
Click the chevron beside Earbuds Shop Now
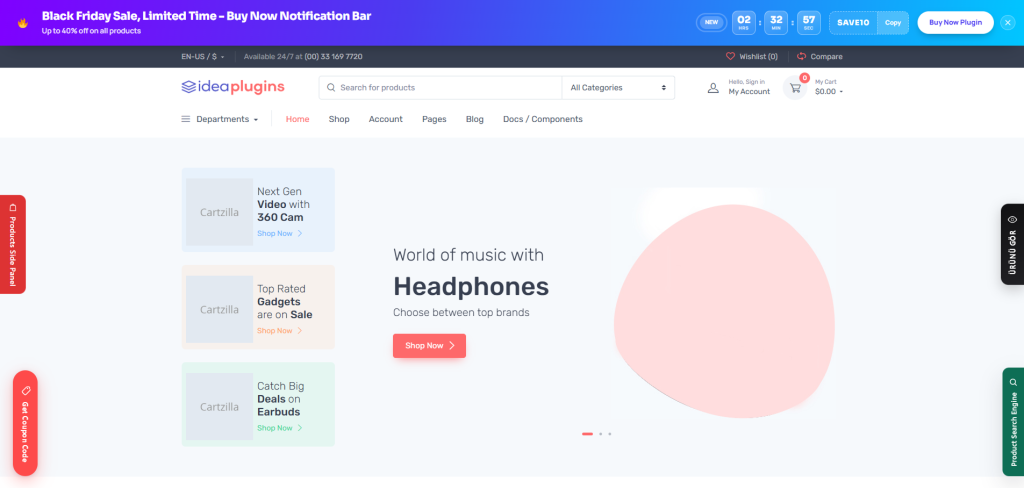point(300,428)
